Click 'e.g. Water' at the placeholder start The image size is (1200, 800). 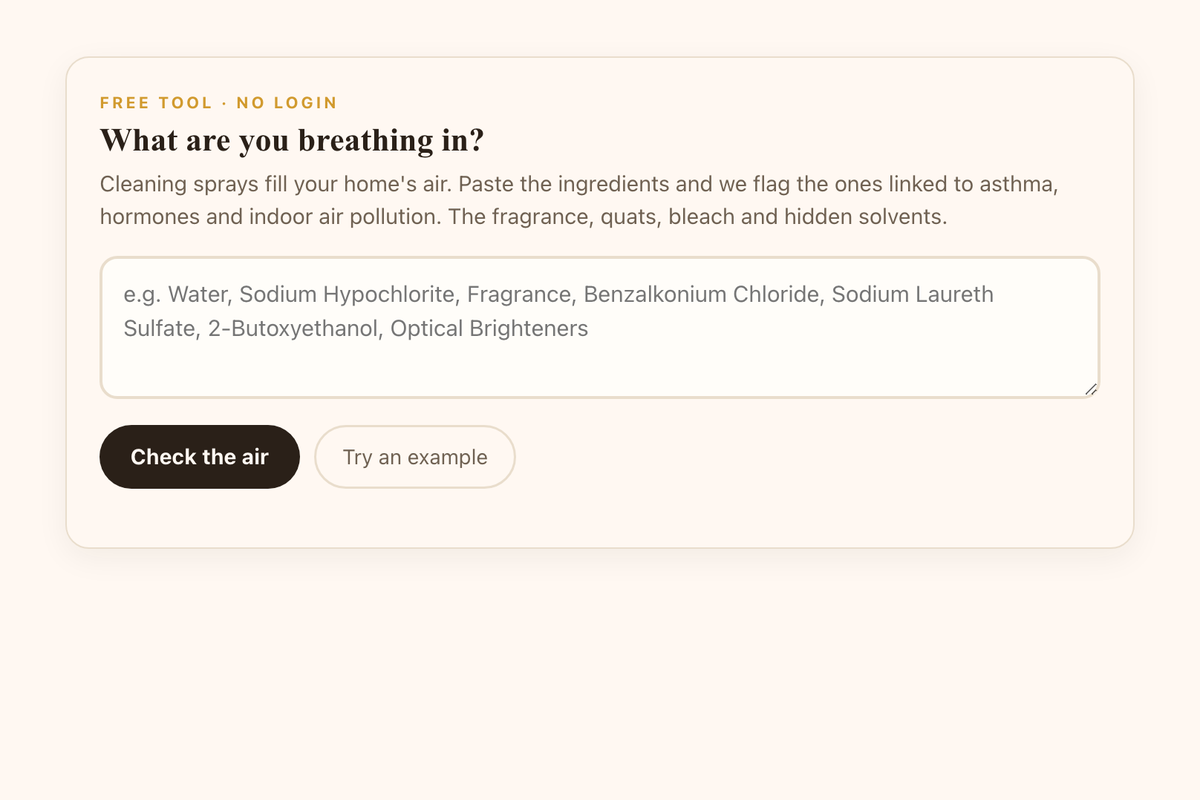coord(176,294)
